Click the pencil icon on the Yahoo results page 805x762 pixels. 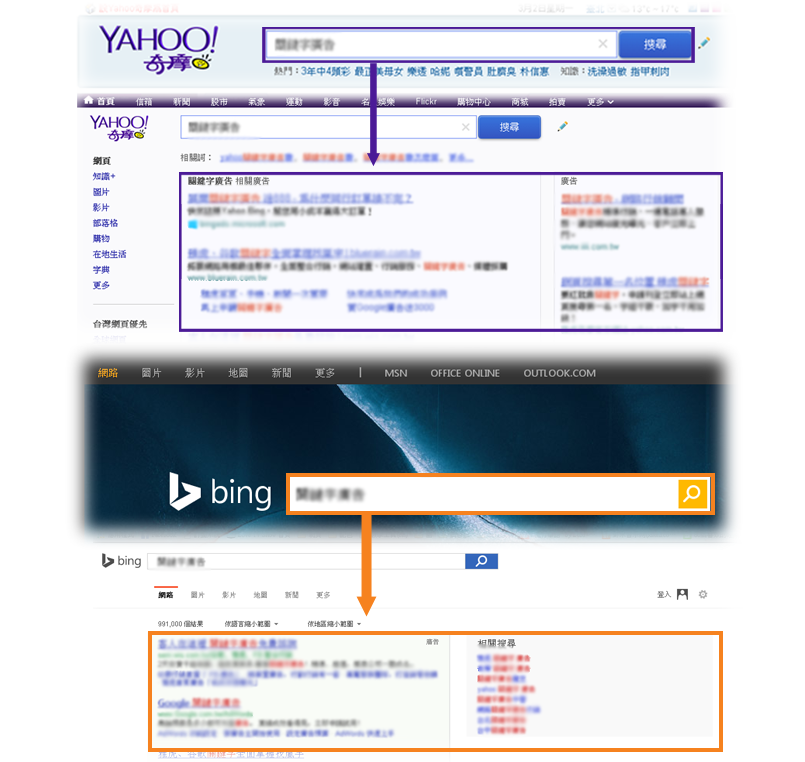(x=563, y=126)
